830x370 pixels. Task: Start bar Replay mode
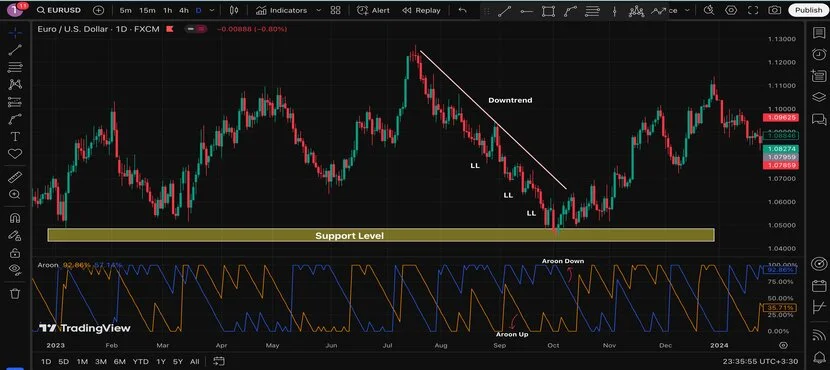pos(421,10)
